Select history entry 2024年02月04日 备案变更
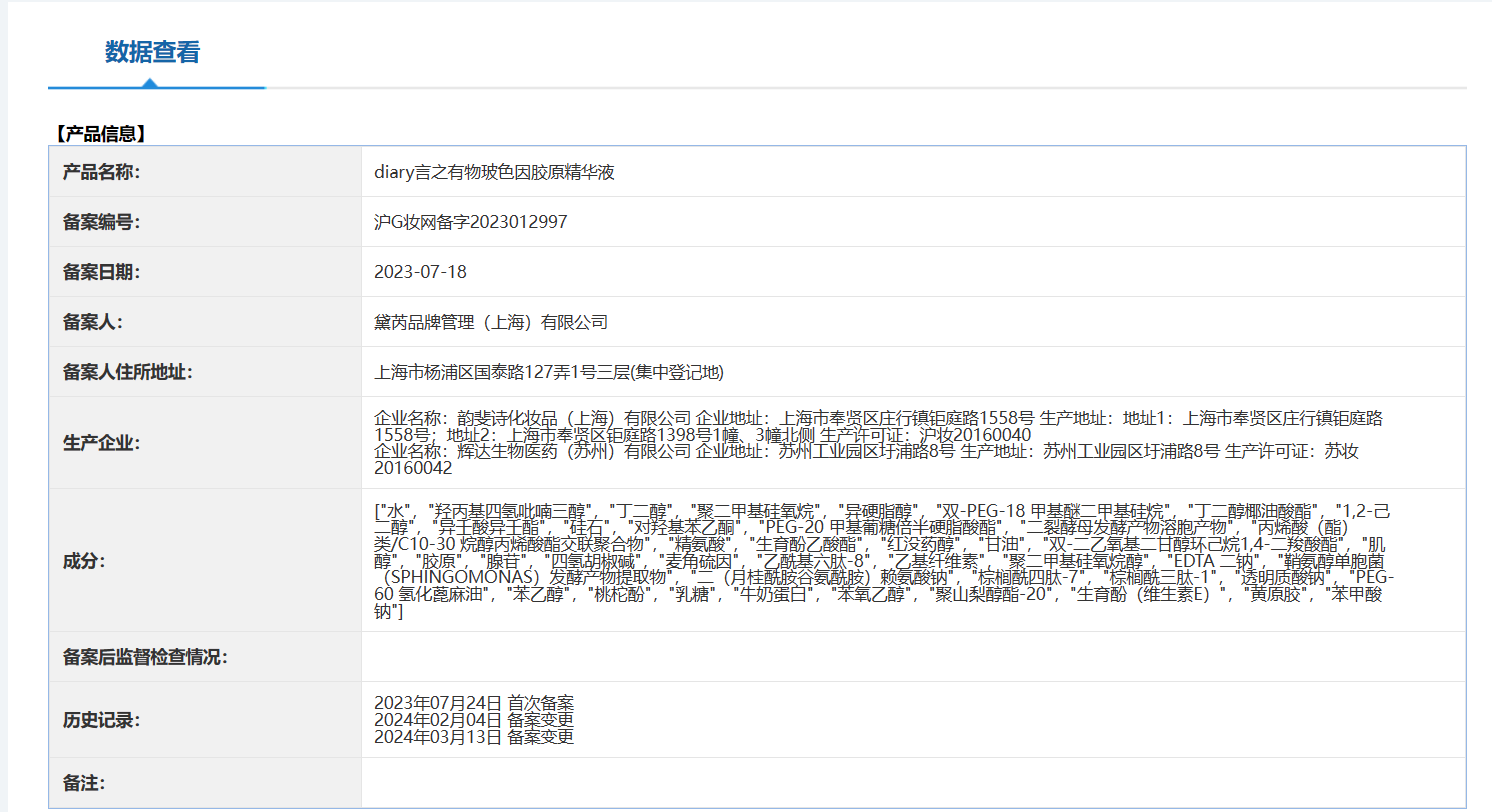 tap(474, 720)
